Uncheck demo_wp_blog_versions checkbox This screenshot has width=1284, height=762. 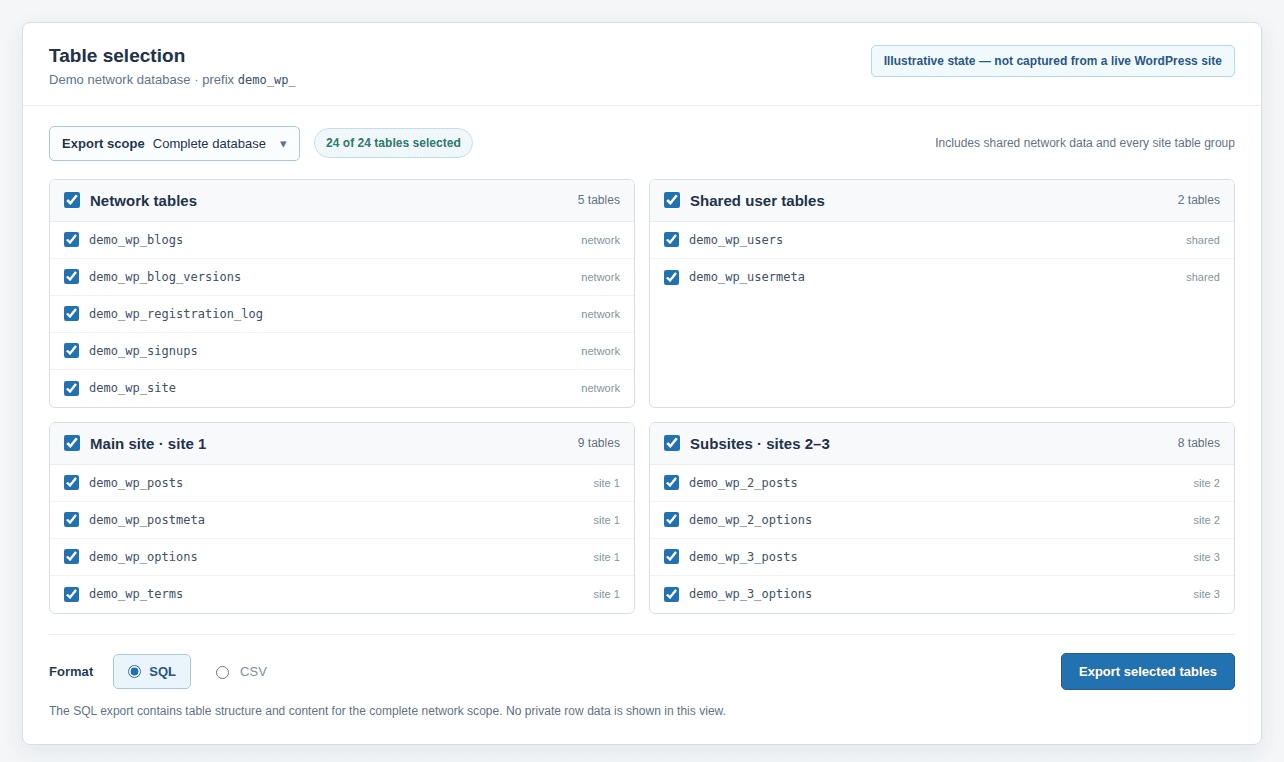click(71, 277)
